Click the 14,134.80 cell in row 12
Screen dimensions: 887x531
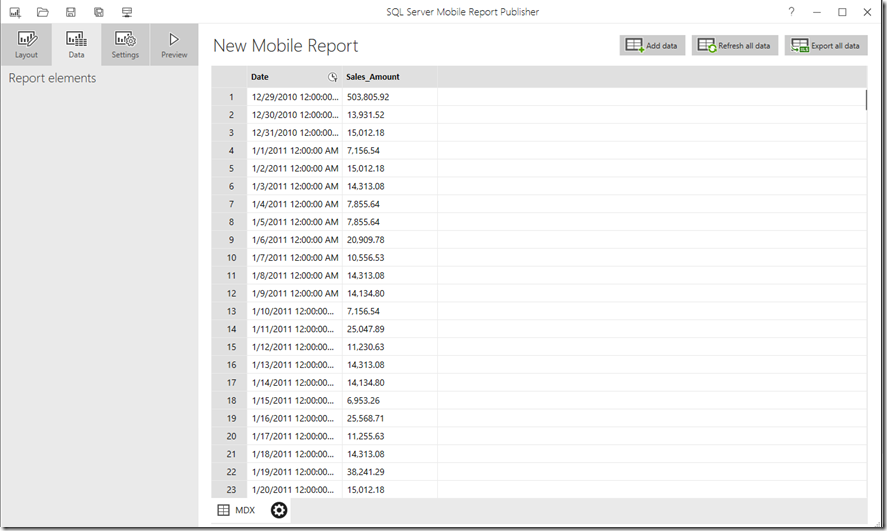coord(389,293)
